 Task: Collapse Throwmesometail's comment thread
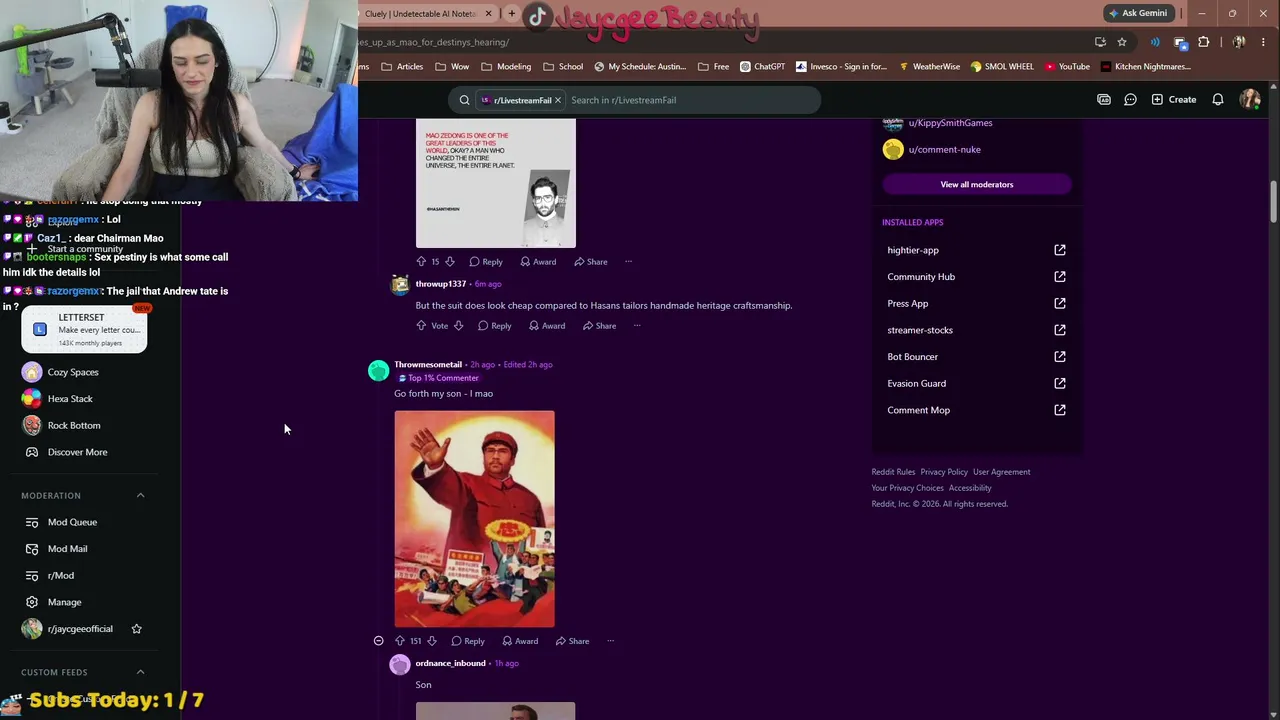click(x=378, y=641)
